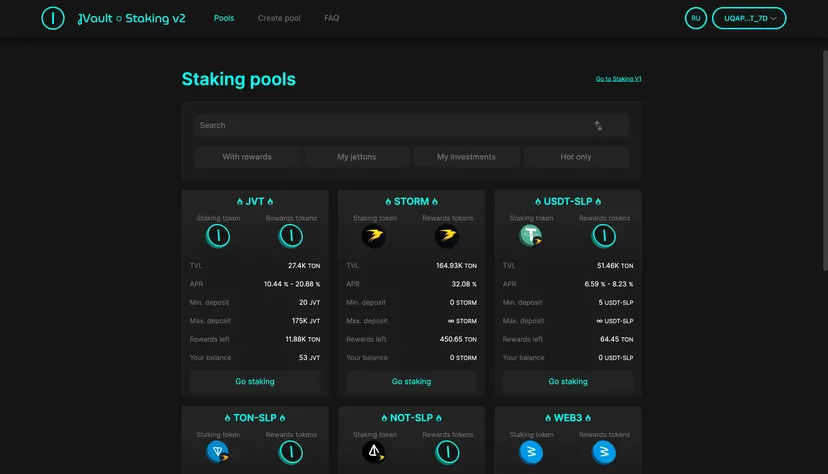
Task: Click the USDT-SLP pool title
Action: coord(568,202)
